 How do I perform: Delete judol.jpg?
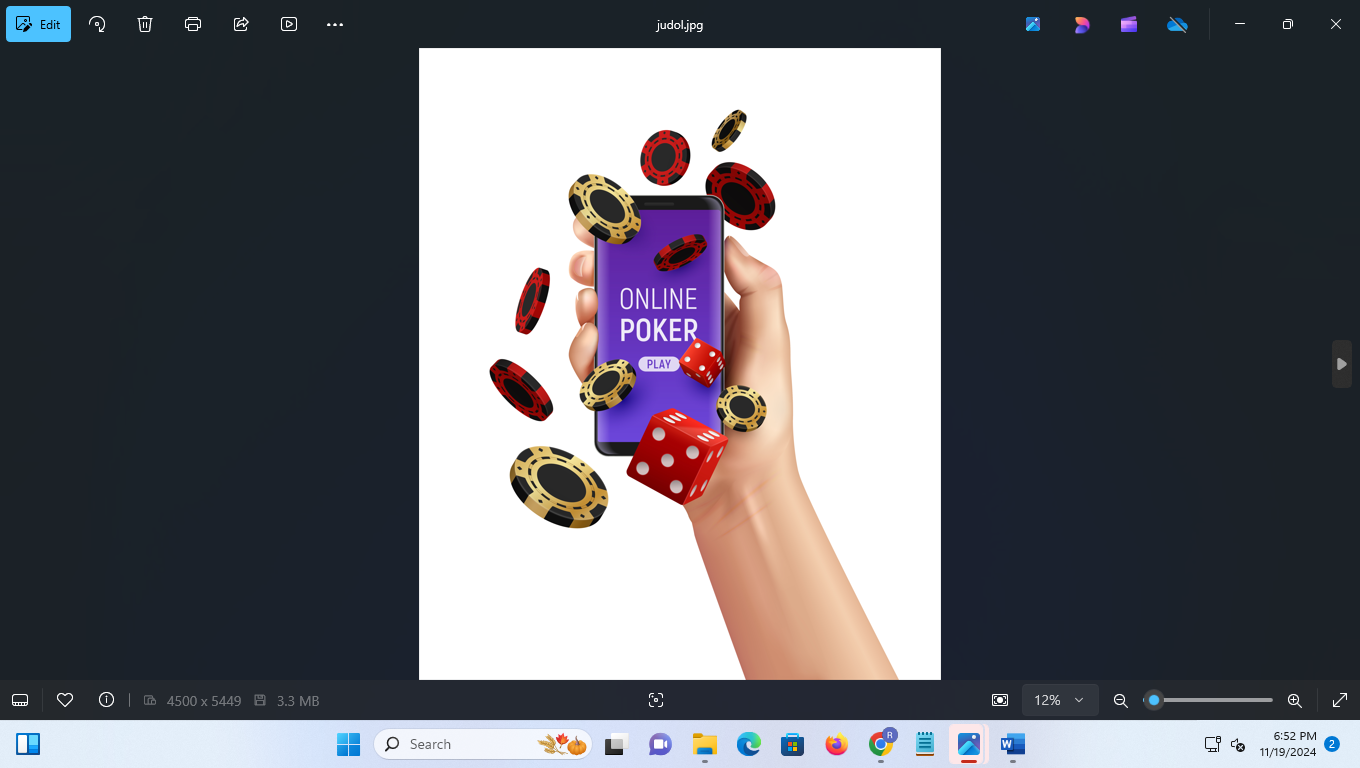click(144, 23)
